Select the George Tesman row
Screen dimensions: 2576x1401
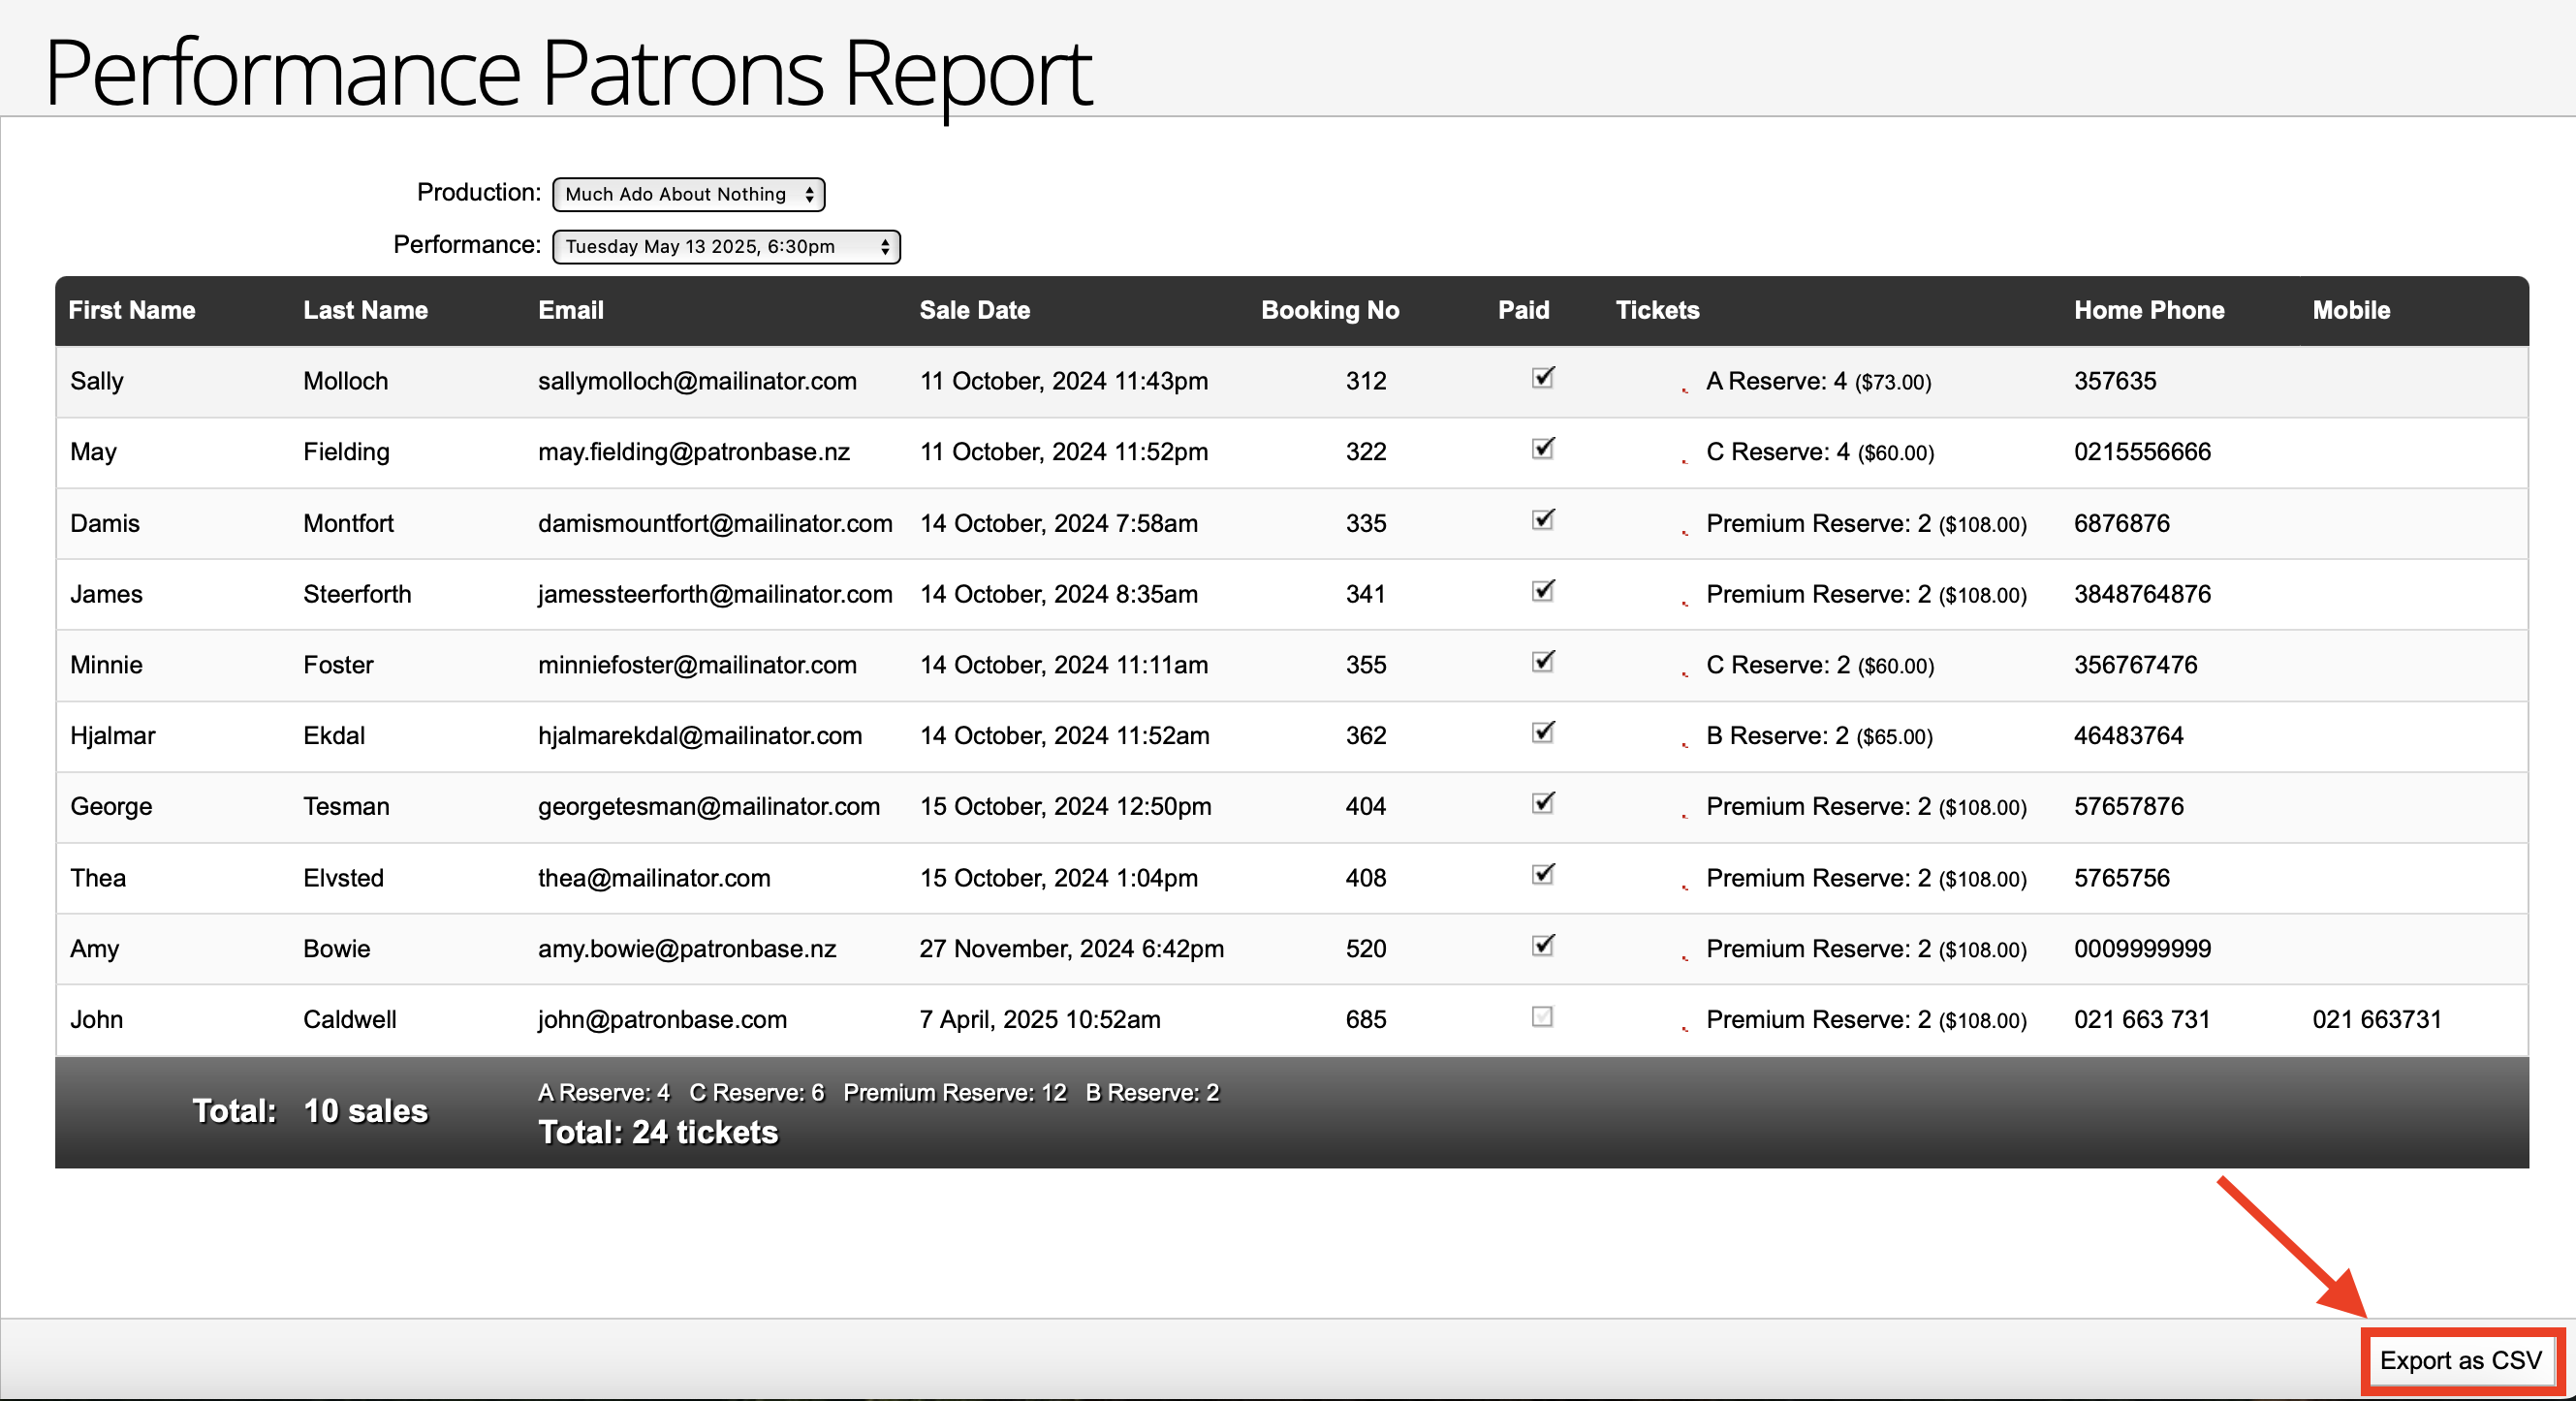(110, 806)
